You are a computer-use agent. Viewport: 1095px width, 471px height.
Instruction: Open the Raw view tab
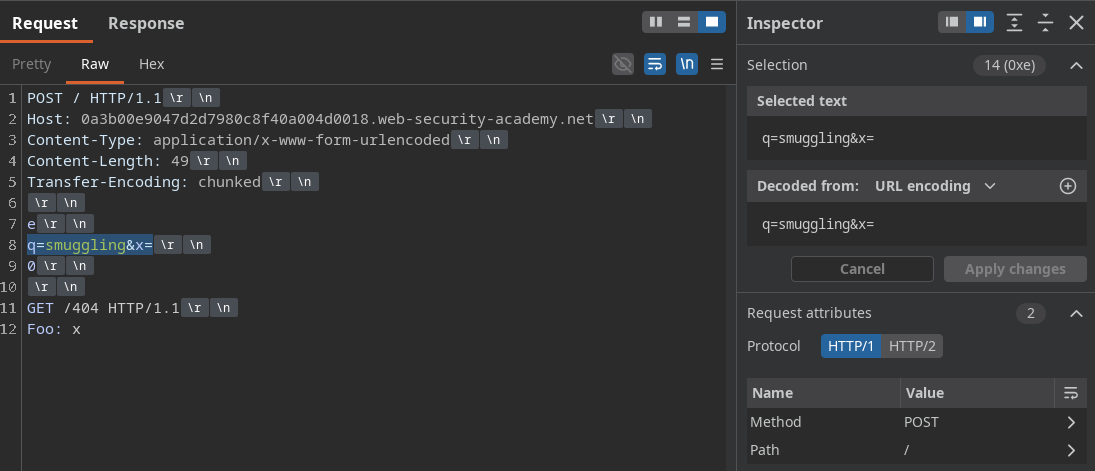95,64
